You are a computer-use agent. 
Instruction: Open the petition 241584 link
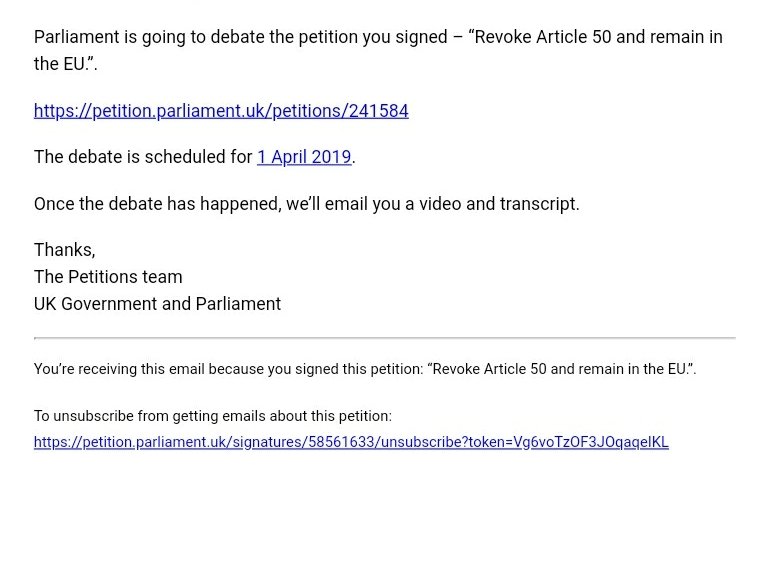(221, 111)
